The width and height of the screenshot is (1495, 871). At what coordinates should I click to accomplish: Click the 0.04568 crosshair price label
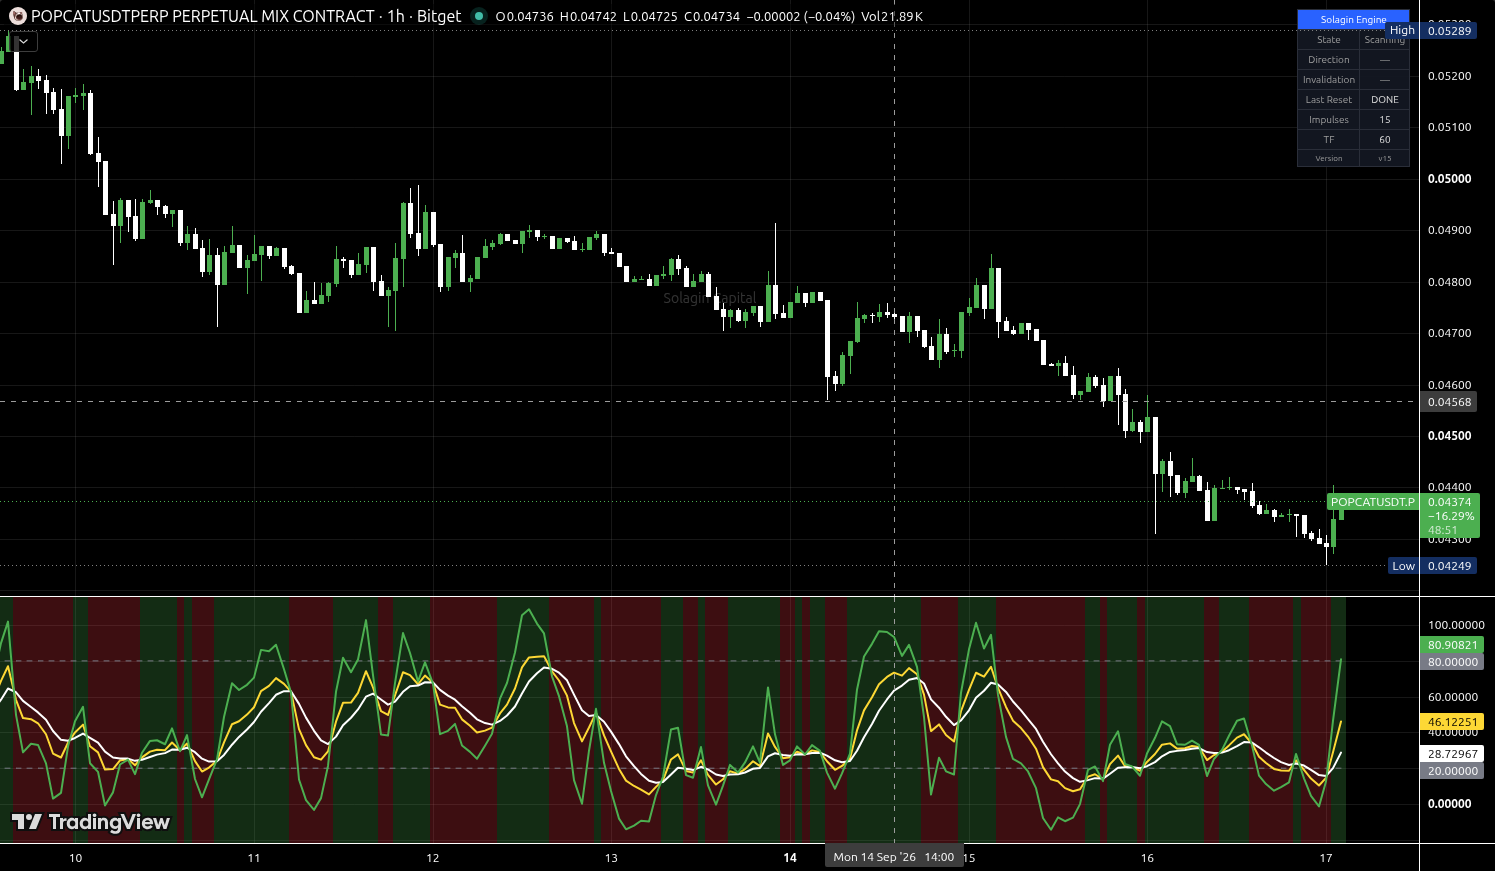1449,402
